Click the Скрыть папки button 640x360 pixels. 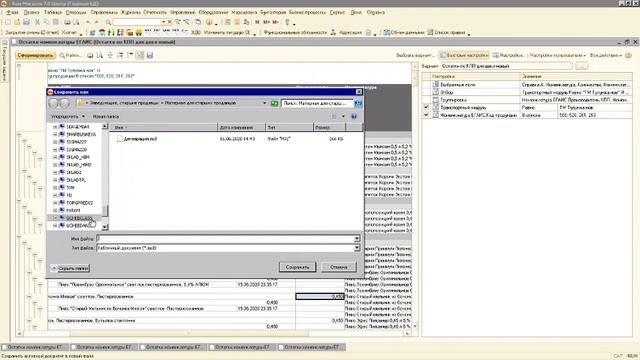tap(70, 268)
